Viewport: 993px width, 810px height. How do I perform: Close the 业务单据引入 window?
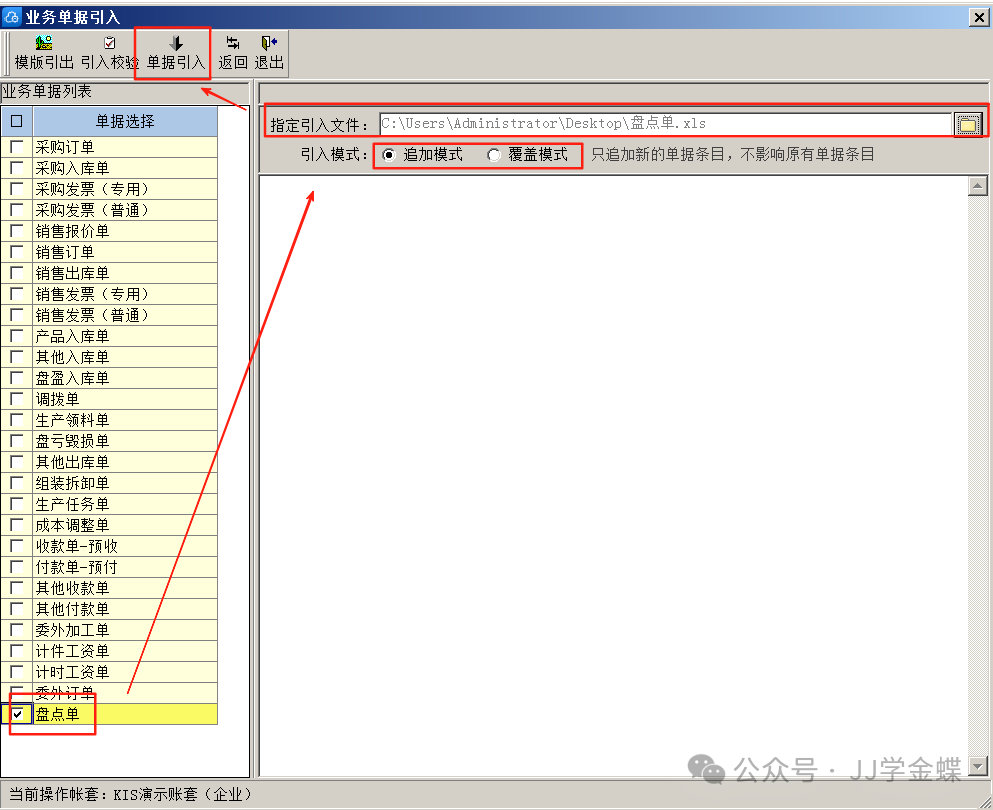pos(978,17)
